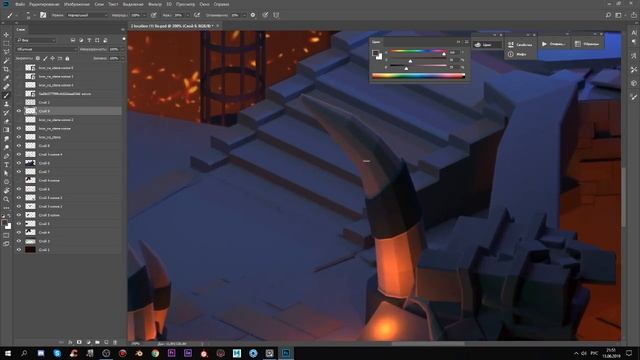
Task: Add a layer style with the fx button
Action: (70, 342)
